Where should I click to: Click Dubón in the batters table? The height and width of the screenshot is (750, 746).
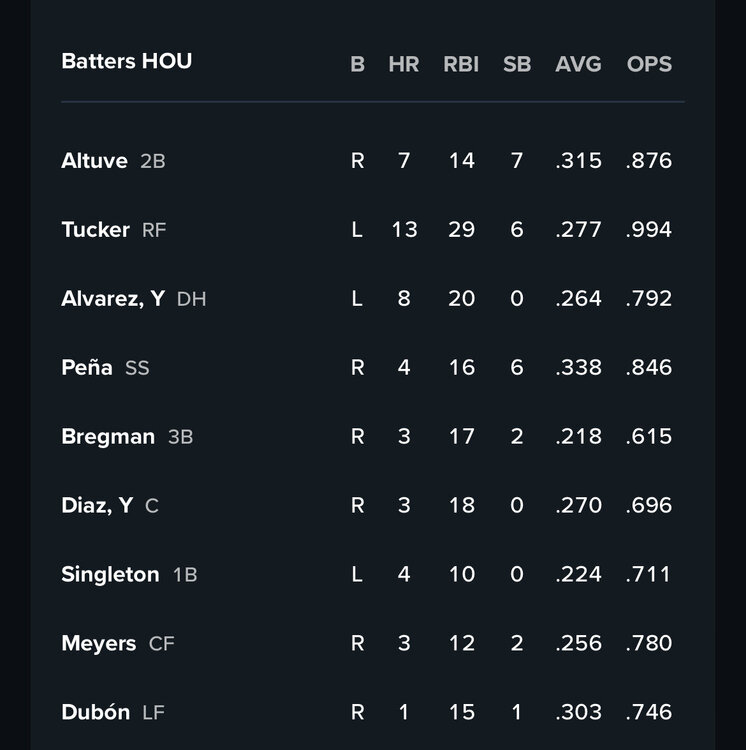click(95, 713)
